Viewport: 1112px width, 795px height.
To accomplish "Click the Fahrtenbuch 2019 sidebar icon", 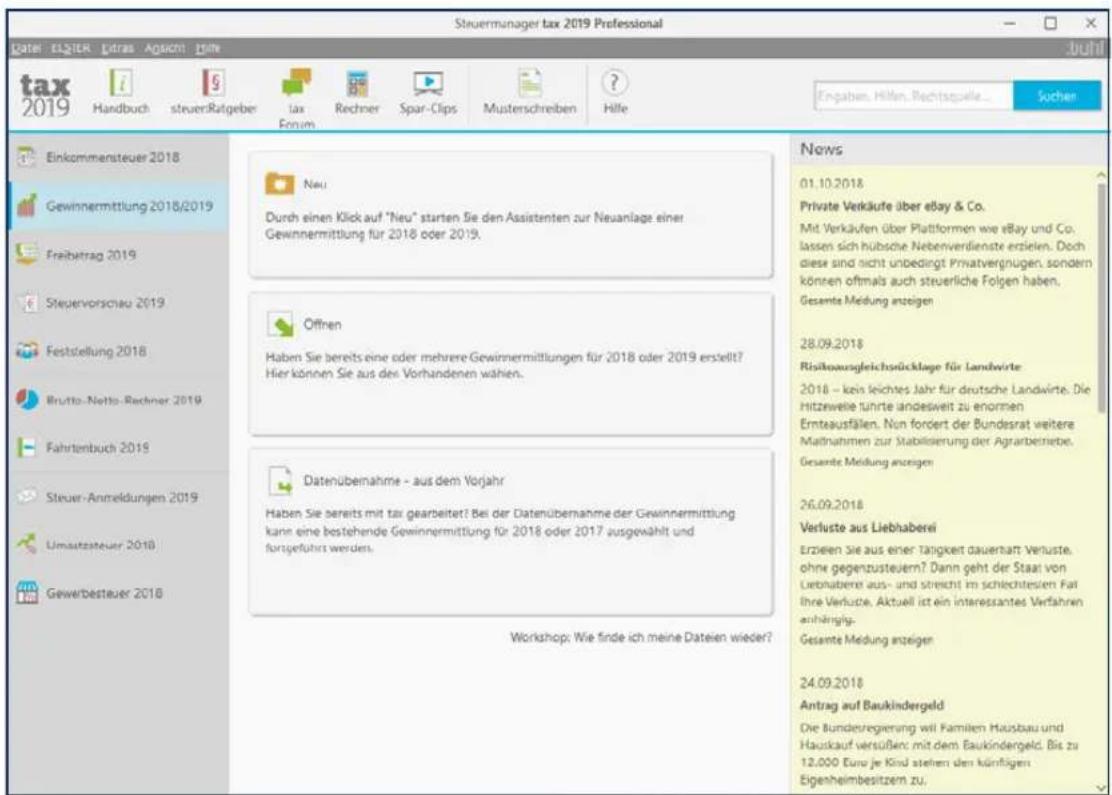I will [26, 447].
